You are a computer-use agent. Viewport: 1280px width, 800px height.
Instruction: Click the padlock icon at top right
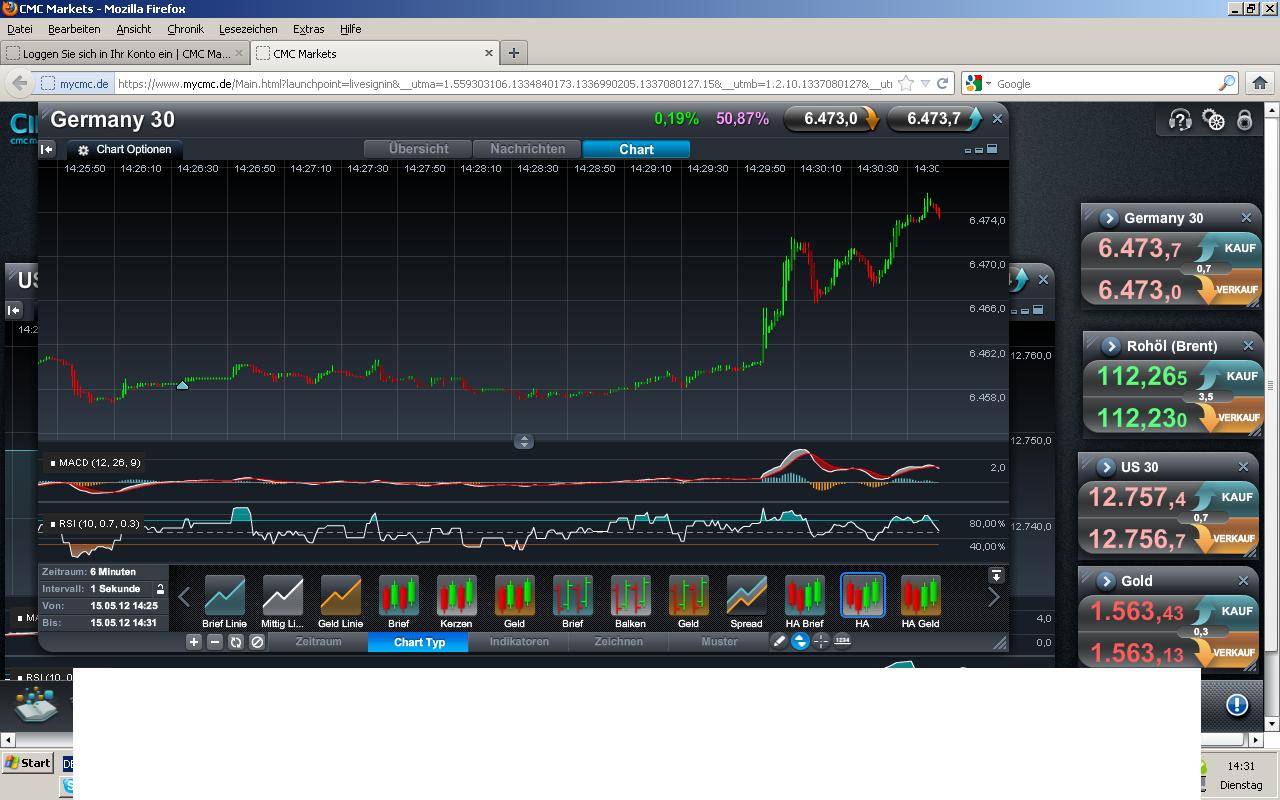point(1244,120)
